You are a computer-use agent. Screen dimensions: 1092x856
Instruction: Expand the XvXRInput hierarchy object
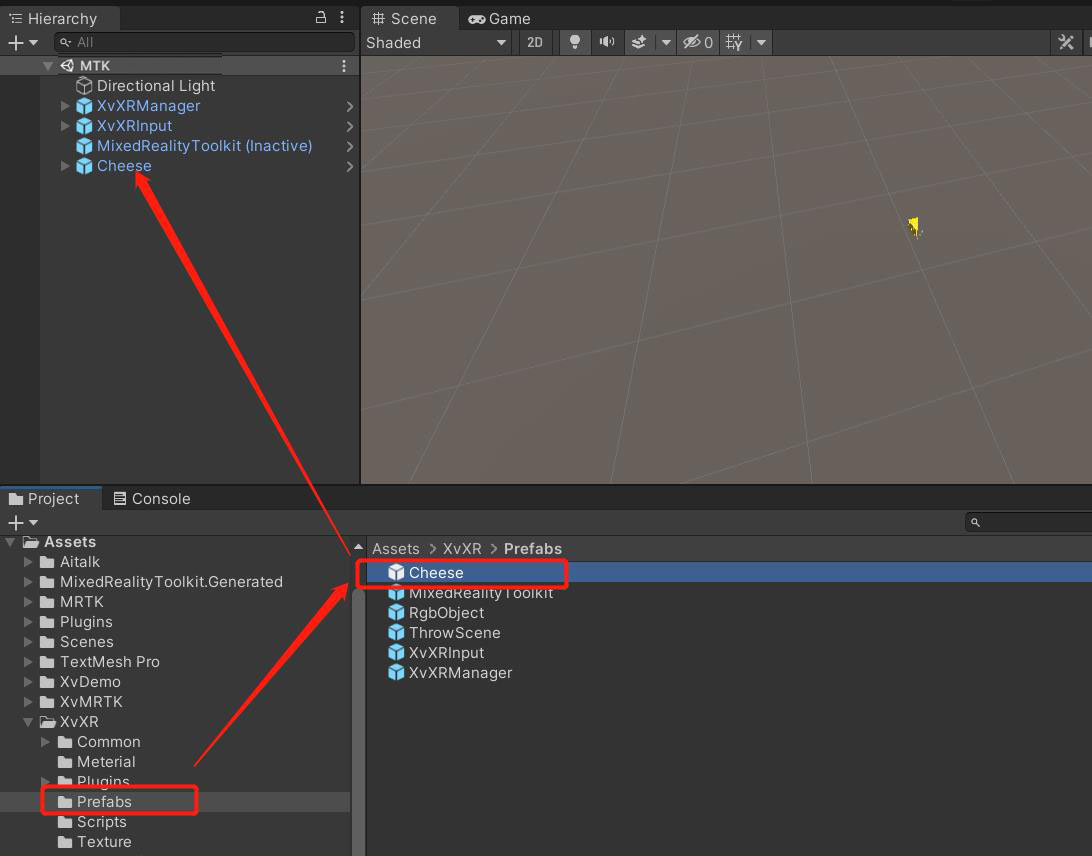(x=65, y=126)
